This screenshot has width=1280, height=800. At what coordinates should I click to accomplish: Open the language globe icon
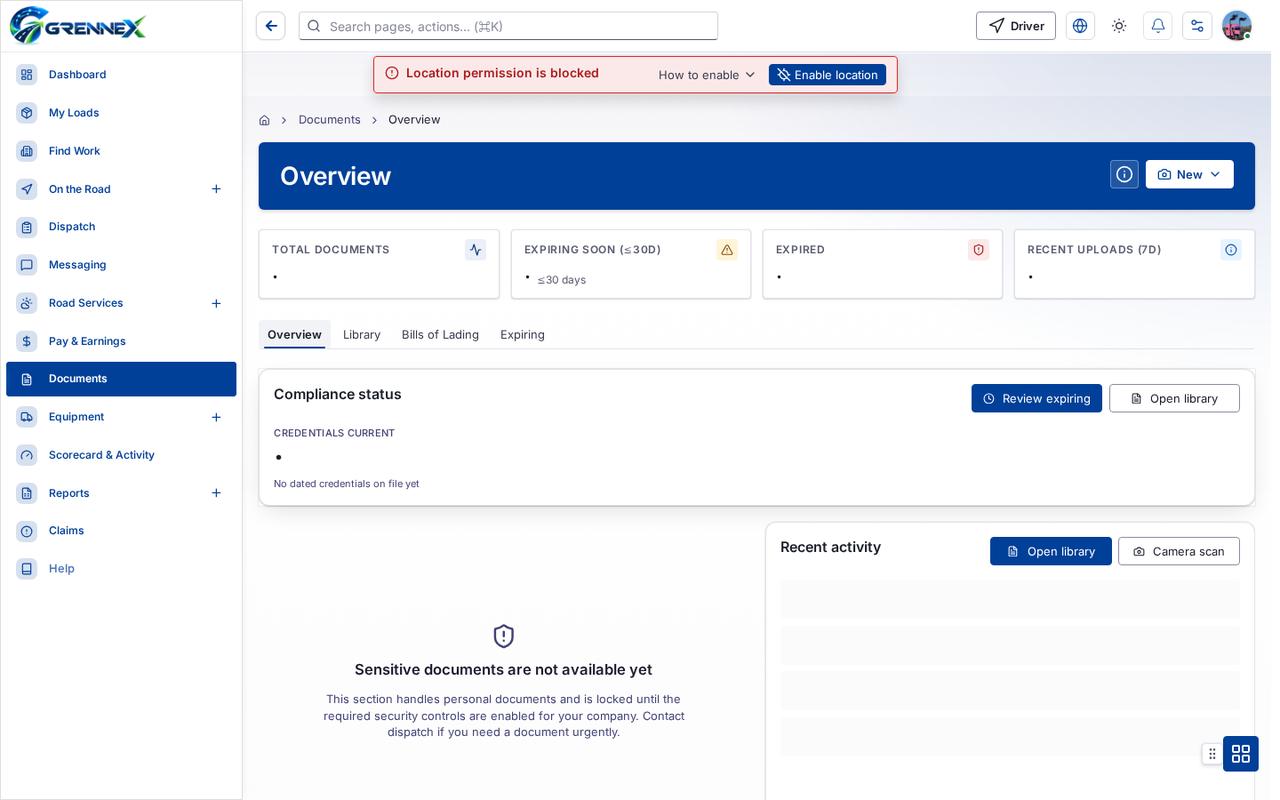pos(1080,26)
